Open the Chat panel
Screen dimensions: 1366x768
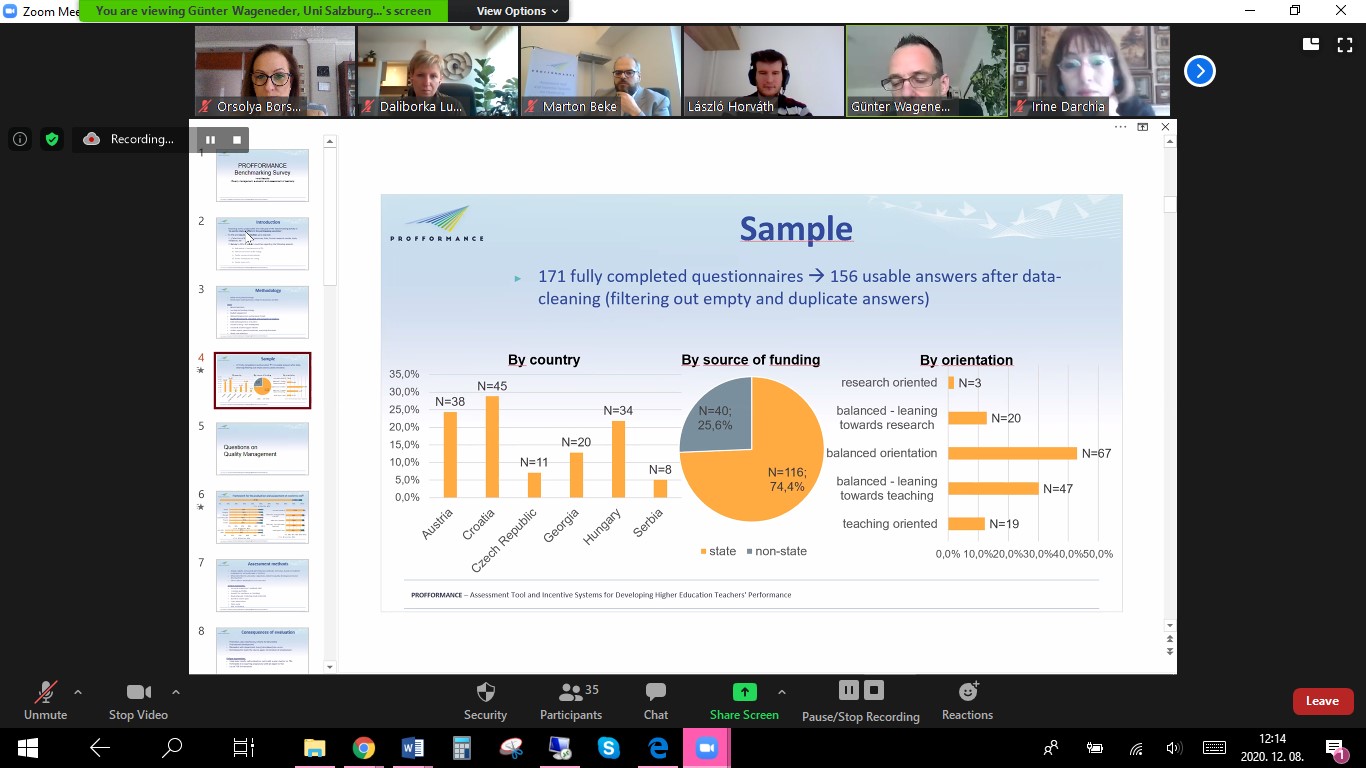[656, 692]
